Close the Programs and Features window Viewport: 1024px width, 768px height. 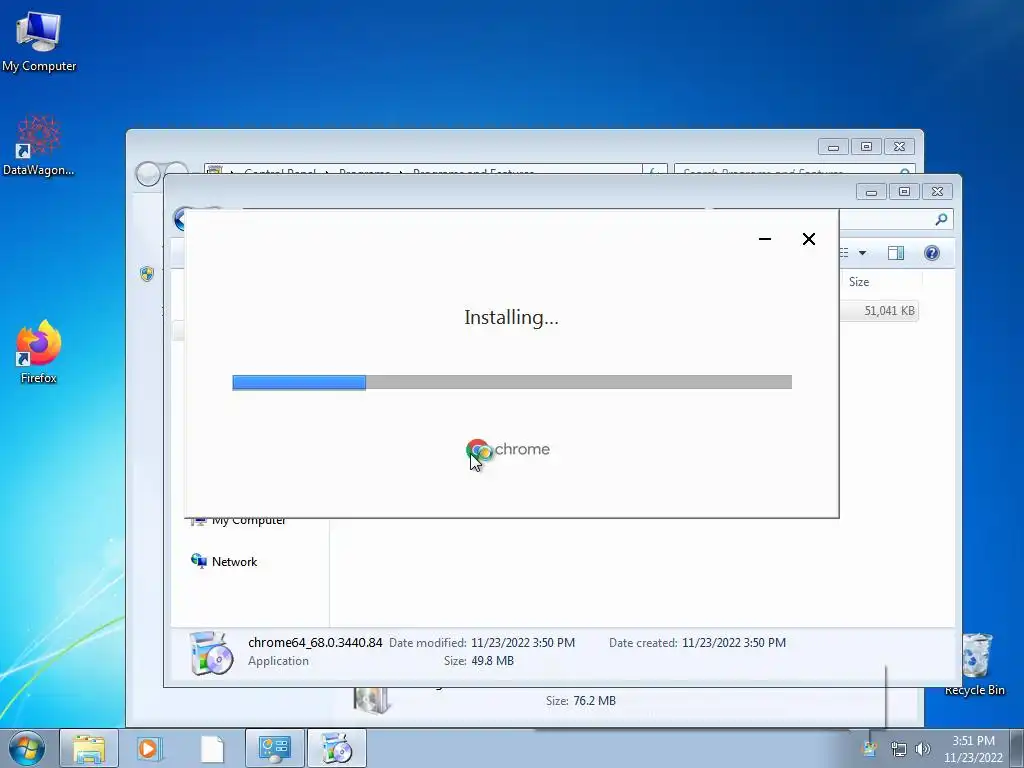click(899, 147)
